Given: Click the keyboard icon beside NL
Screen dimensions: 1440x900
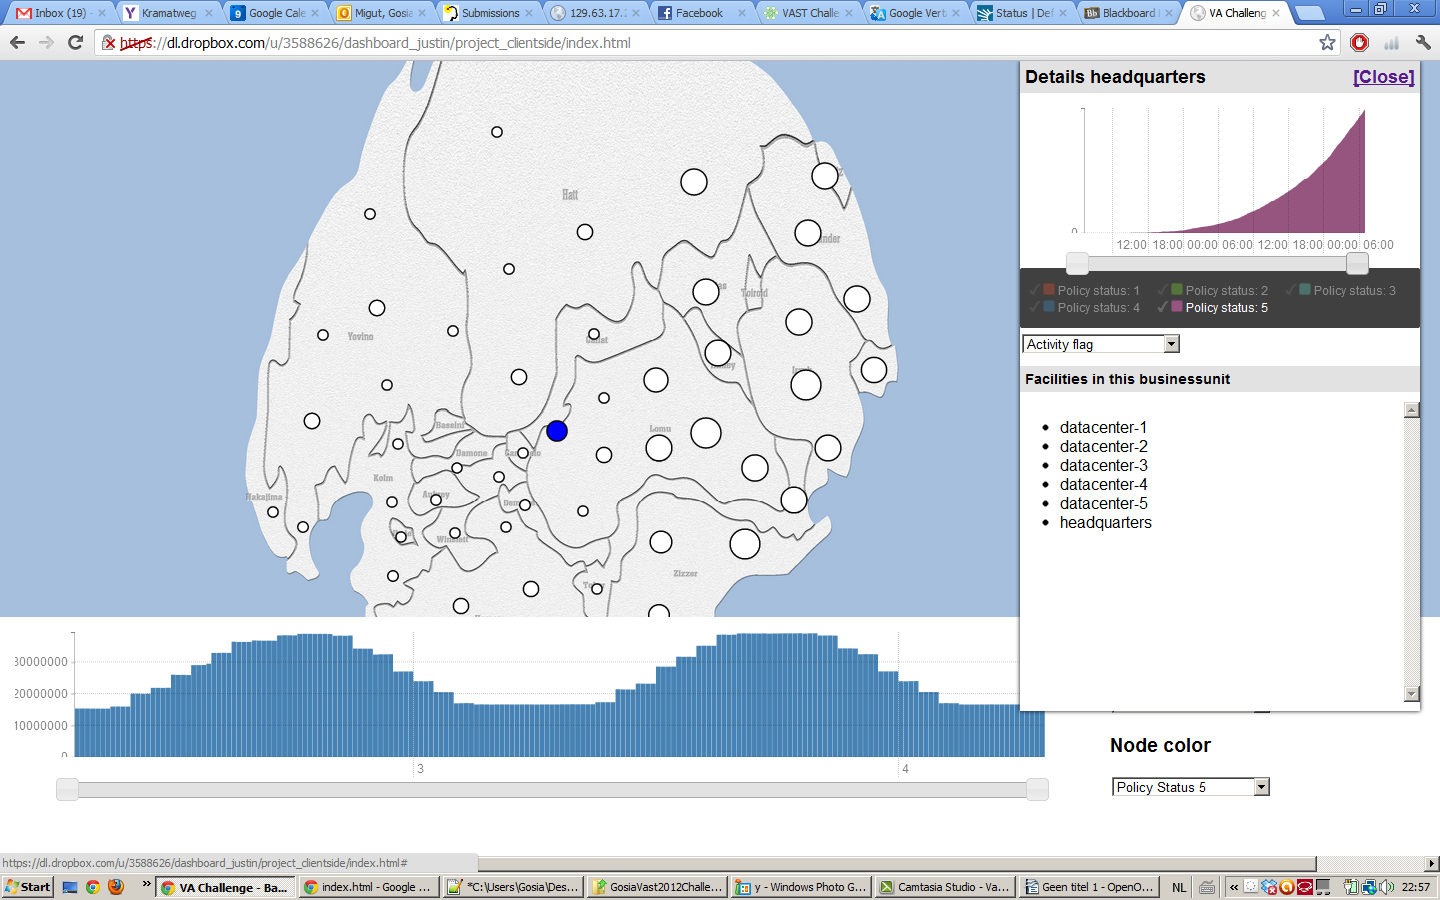Looking at the screenshot, I should point(1207,887).
